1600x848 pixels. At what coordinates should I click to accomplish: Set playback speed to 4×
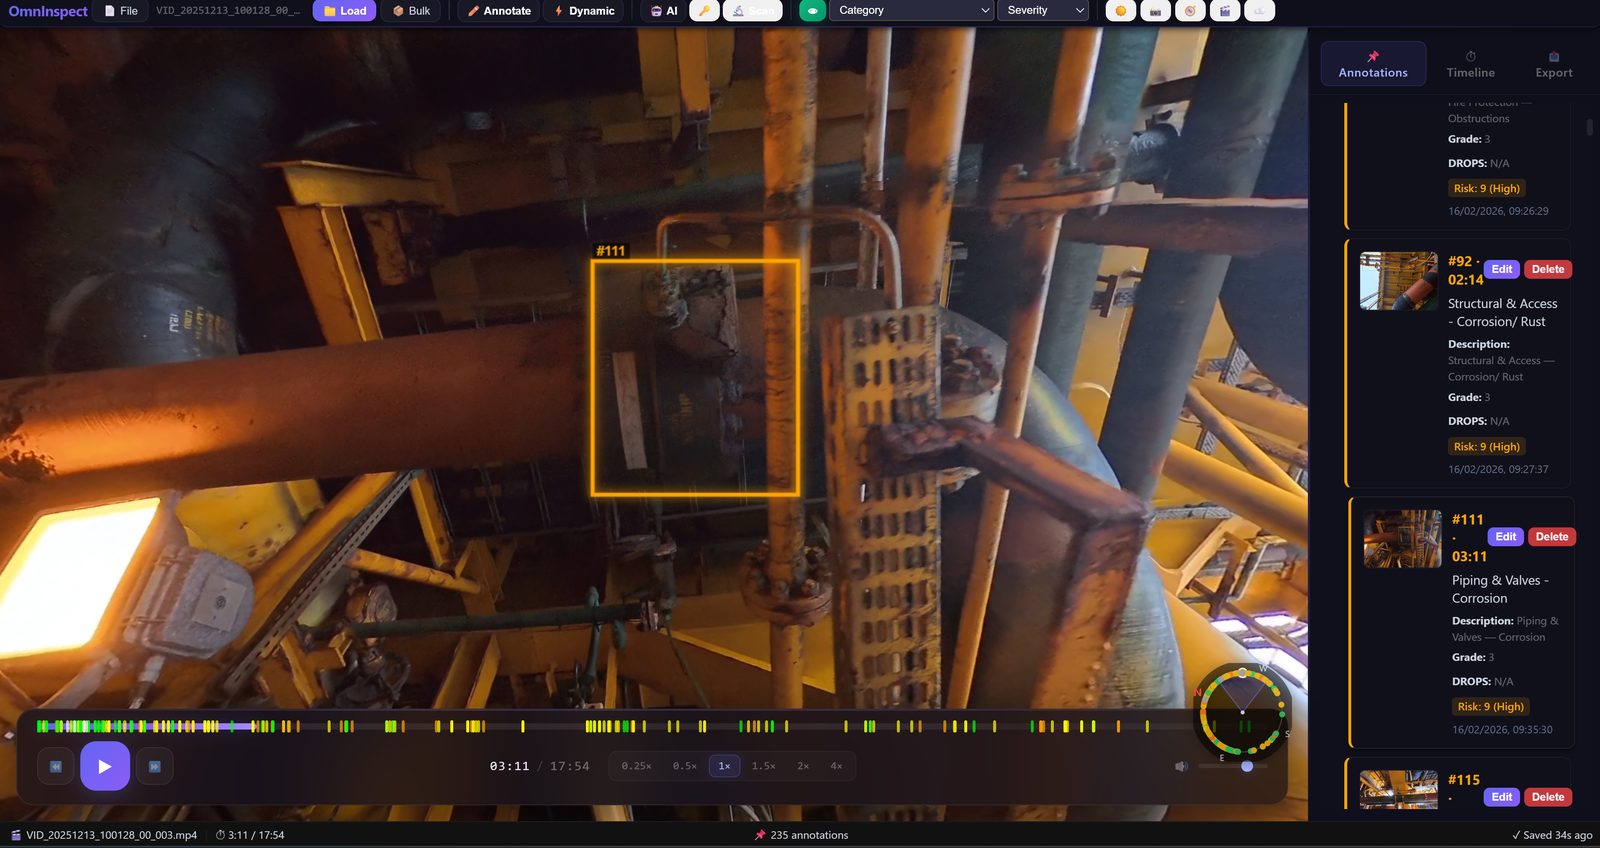tap(836, 766)
